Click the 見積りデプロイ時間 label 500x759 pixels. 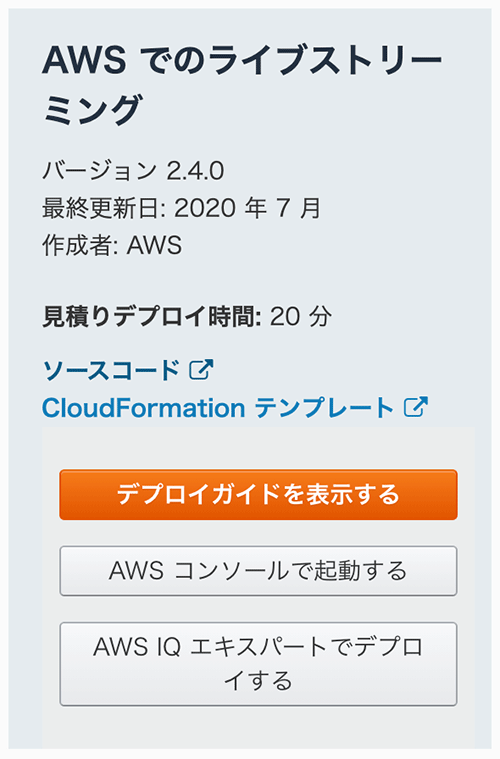(x=152, y=317)
